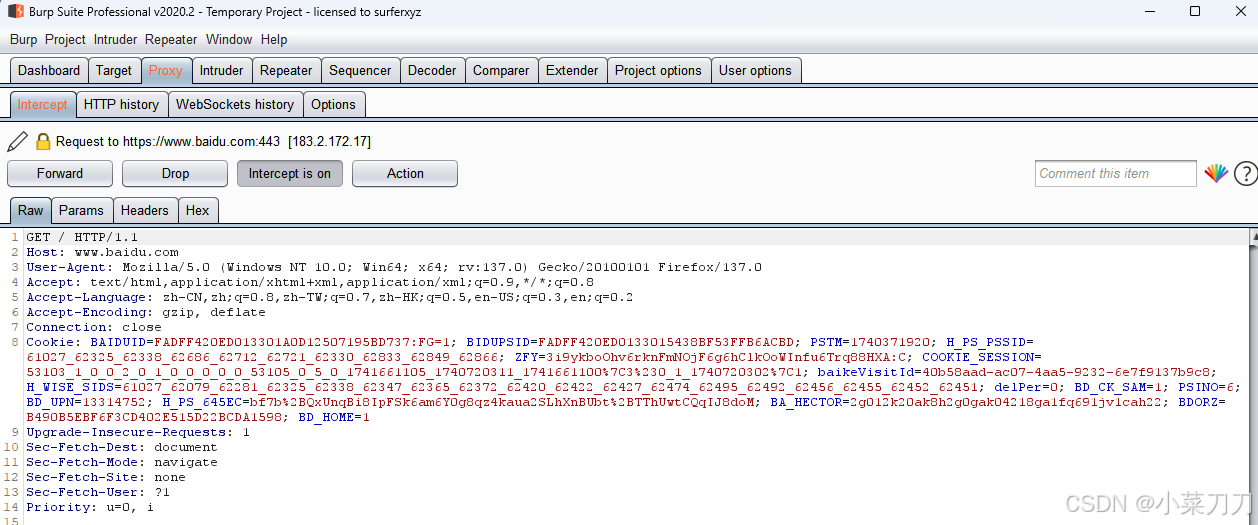Open the HTTP history sub-tab
1258x525 pixels.
point(122,104)
